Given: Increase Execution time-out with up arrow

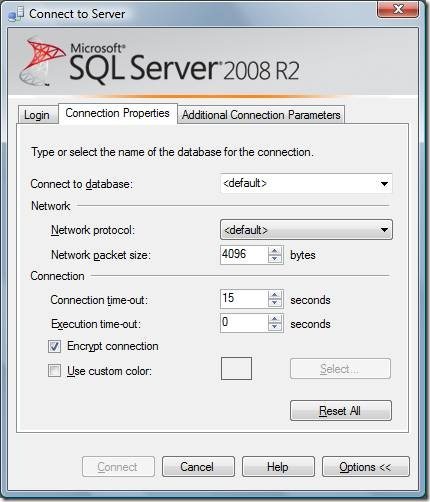Looking at the screenshot, I should tap(275, 319).
